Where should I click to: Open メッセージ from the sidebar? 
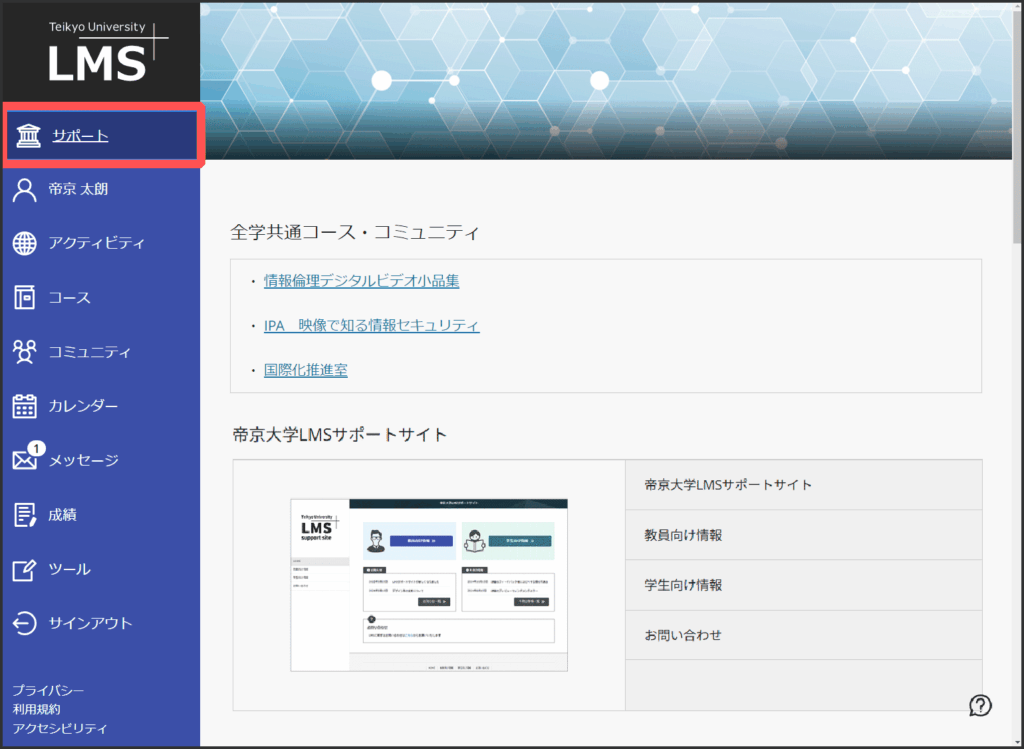(84, 460)
